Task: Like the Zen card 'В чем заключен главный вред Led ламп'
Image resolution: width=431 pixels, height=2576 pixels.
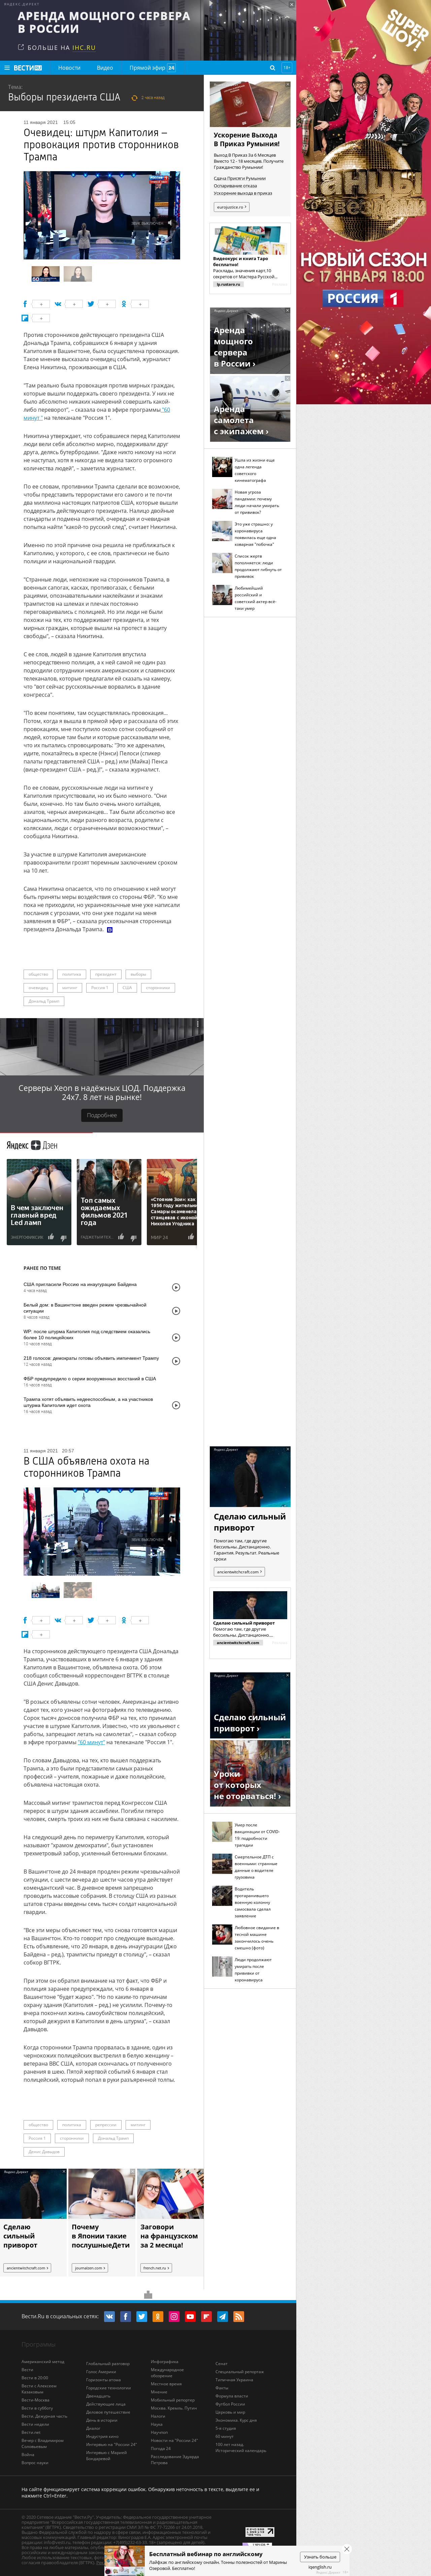Action: pyautogui.click(x=51, y=1237)
